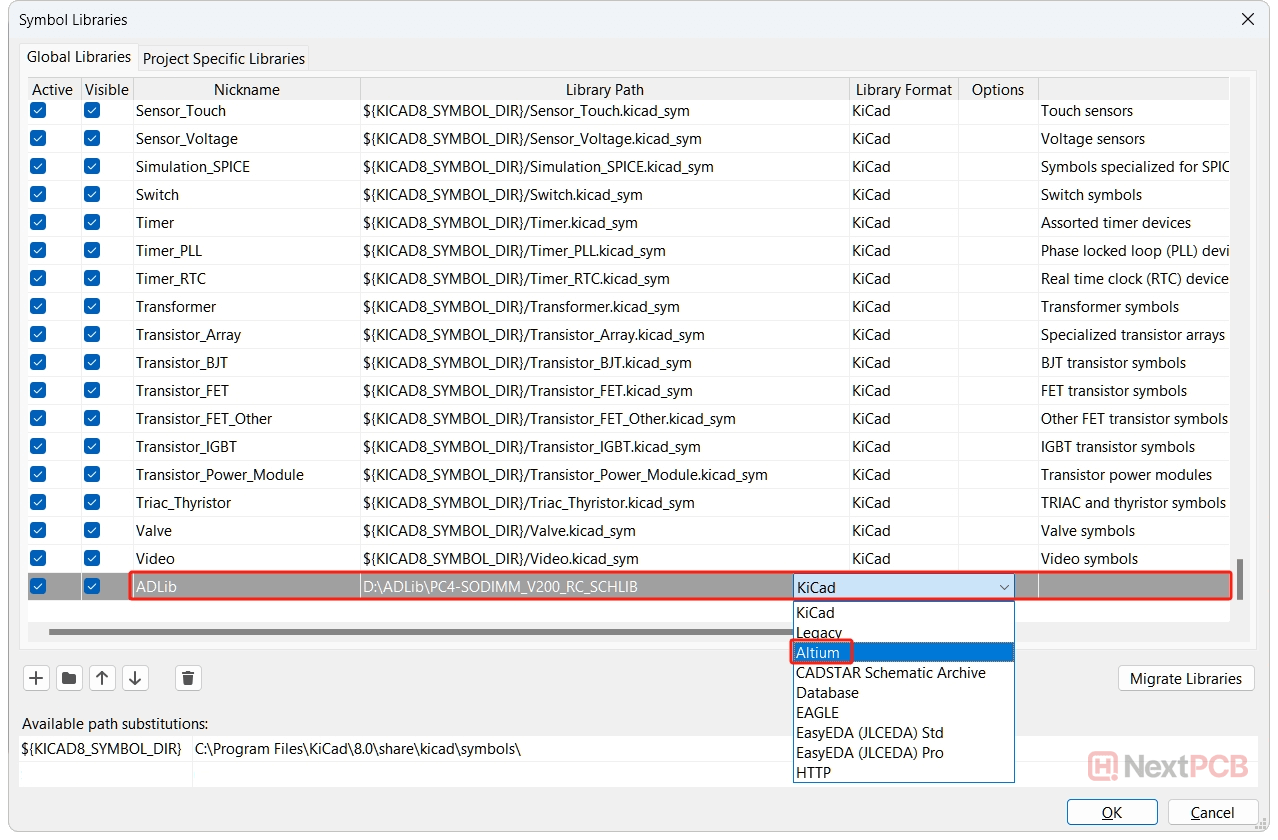Choose Altium from the format dropdown list
The image size is (1278, 840).
[818, 653]
